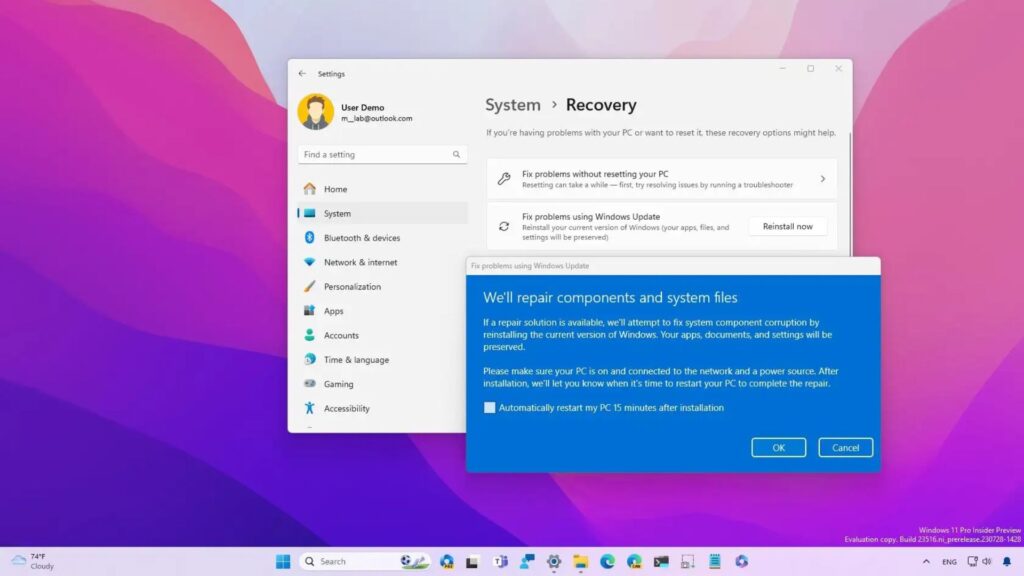Open the Accounts settings section
The height and width of the screenshot is (576, 1024).
tap(341, 336)
